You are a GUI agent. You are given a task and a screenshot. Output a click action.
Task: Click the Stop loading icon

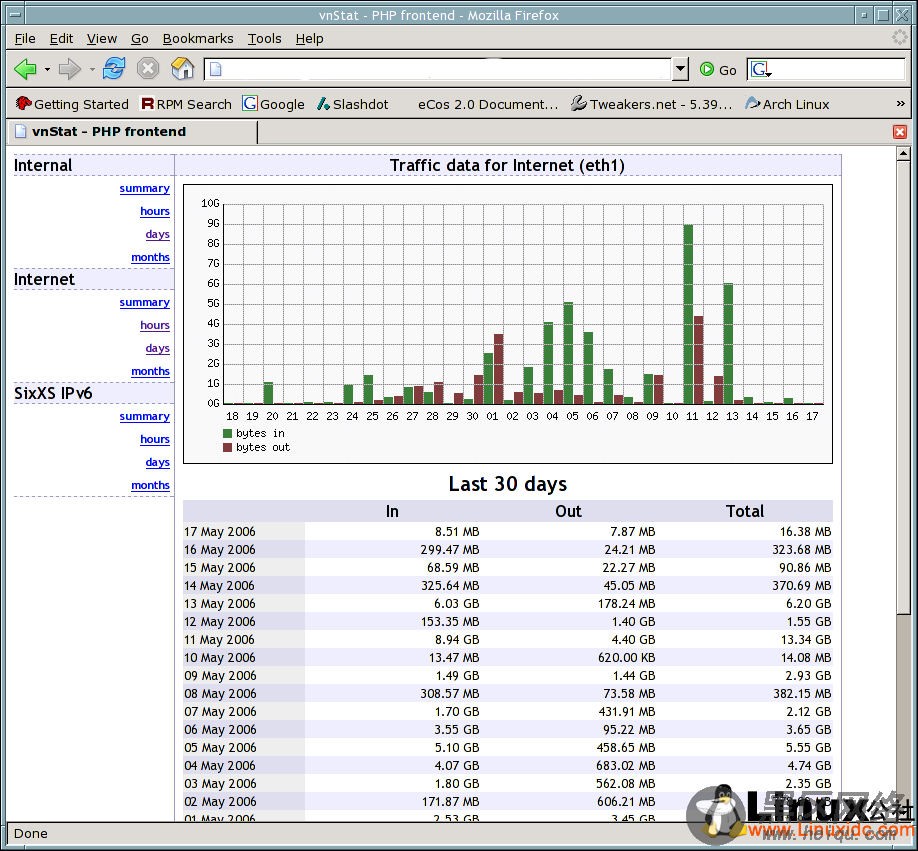click(x=148, y=68)
